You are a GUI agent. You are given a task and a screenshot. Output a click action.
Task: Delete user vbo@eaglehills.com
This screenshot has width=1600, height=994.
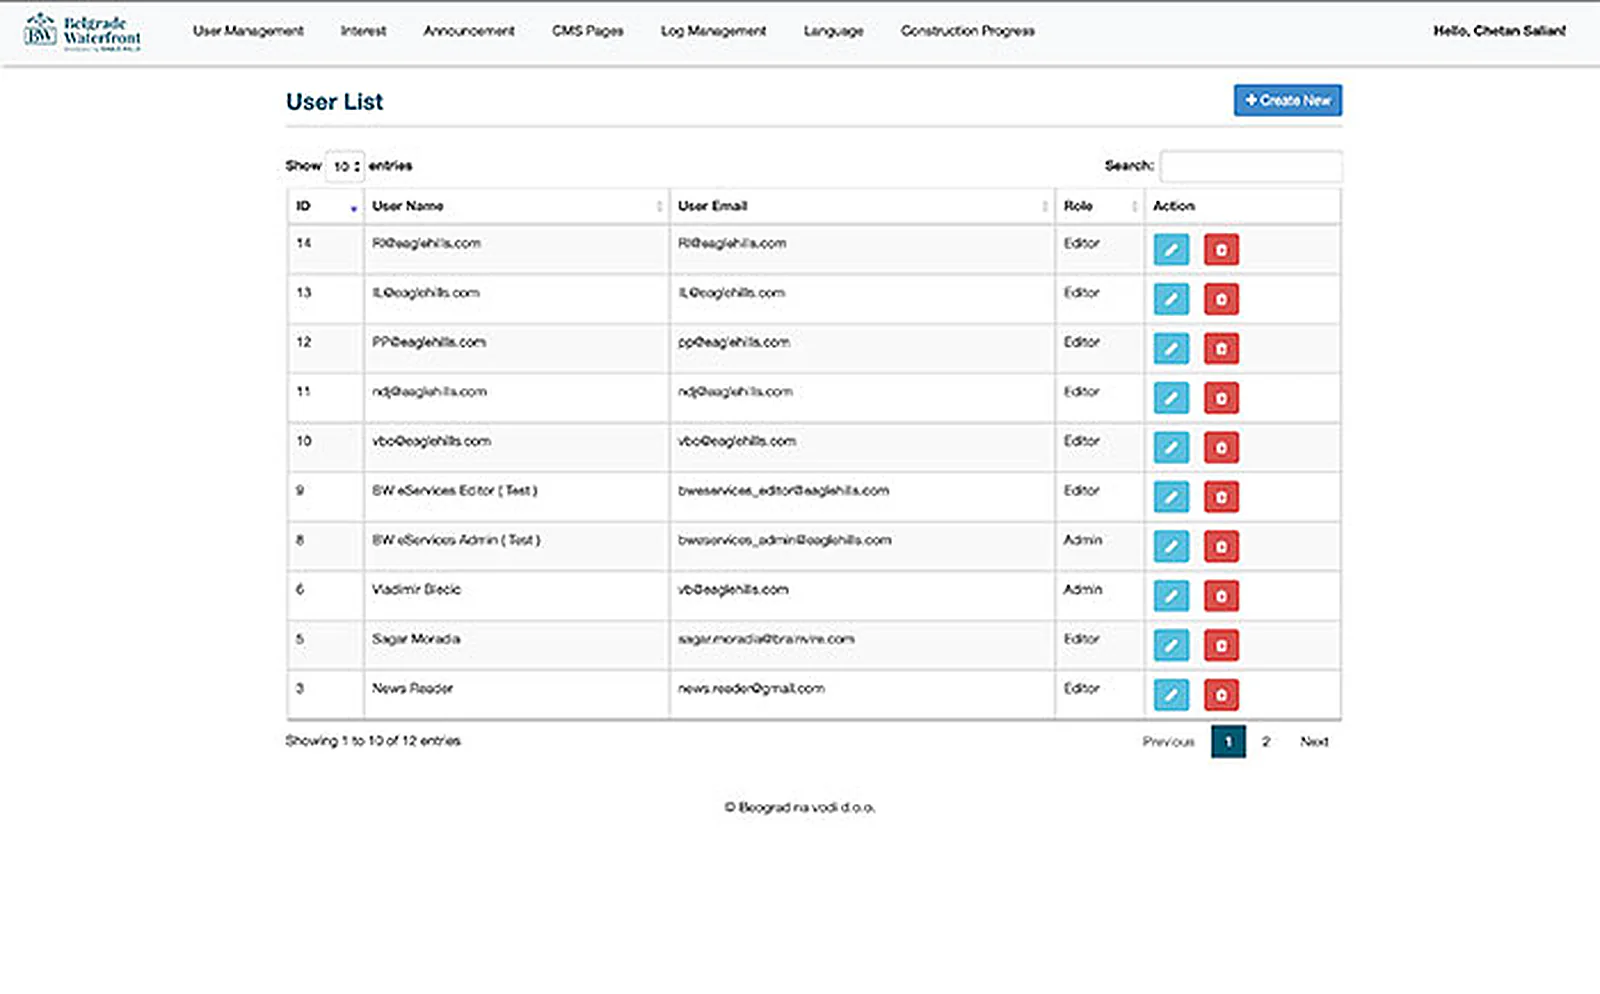[x=1221, y=447]
